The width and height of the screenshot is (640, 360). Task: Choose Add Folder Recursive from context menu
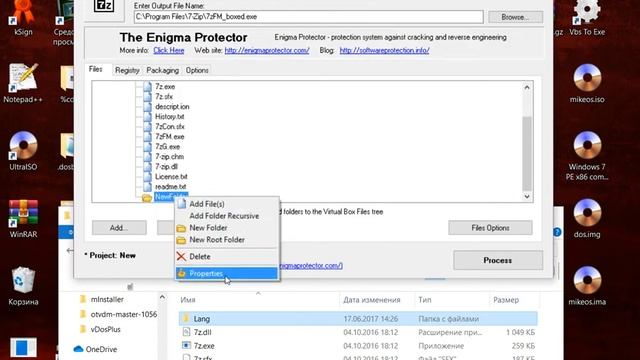[x=227, y=216]
